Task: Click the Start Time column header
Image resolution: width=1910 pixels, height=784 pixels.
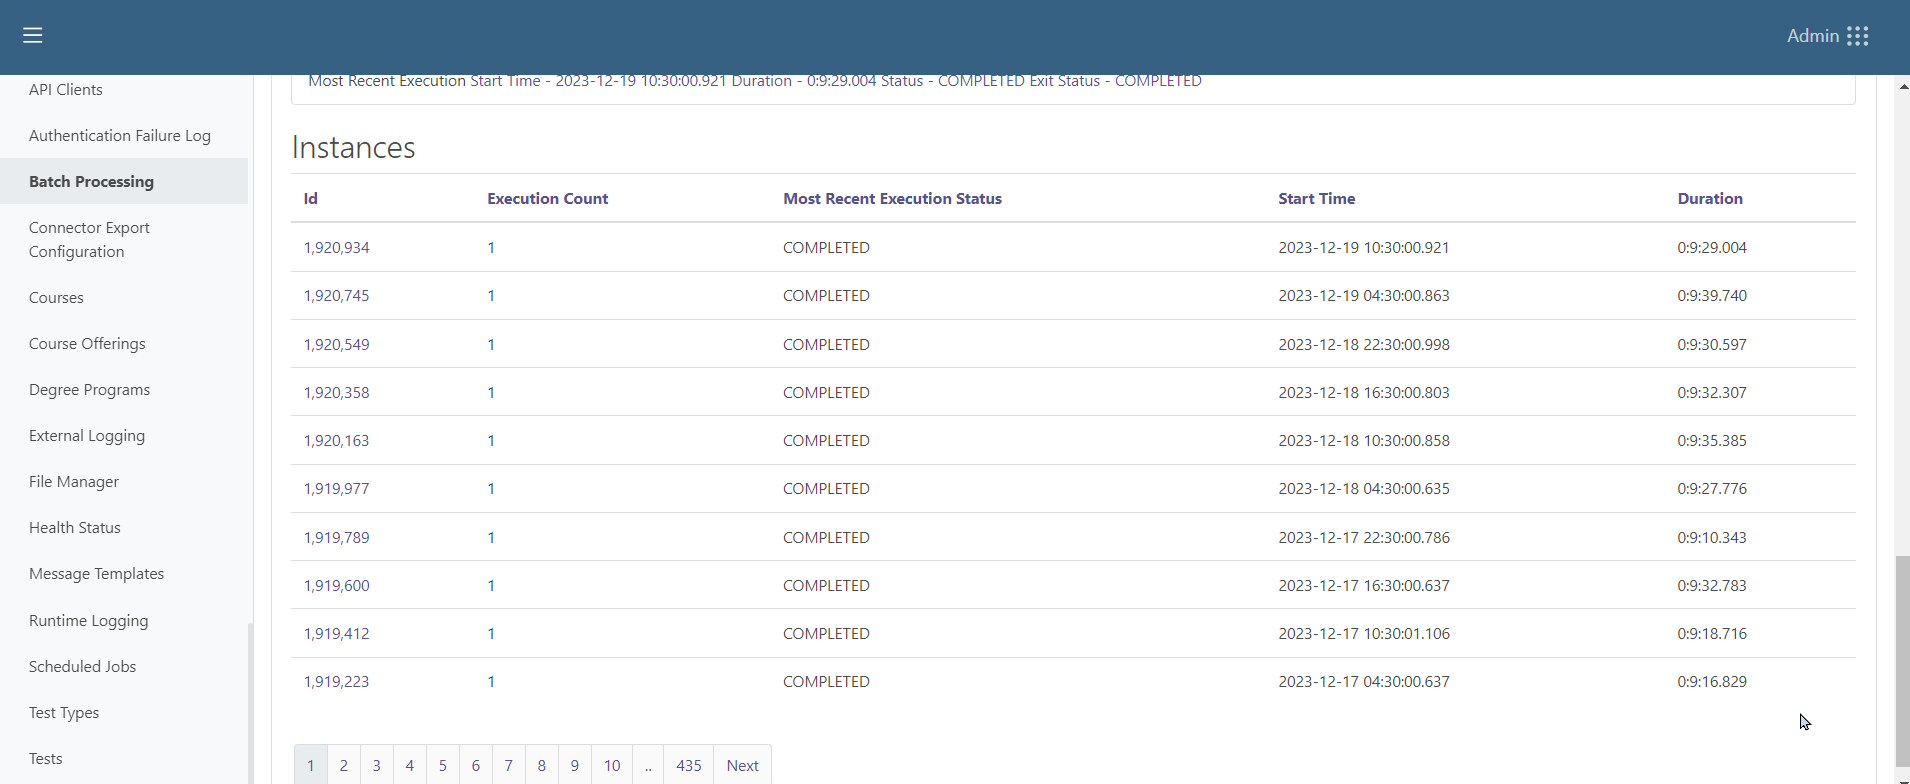Action: coord(1317,199)
